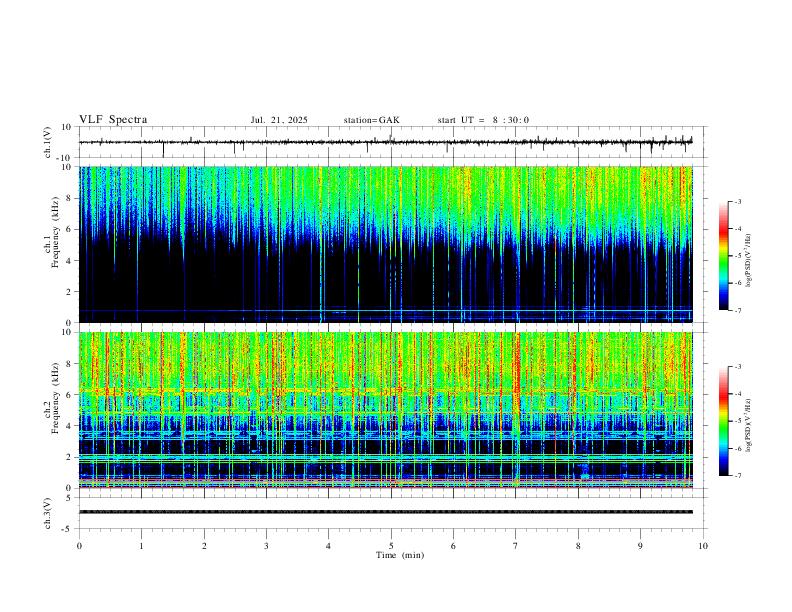Click the ch.2 colorbar "-3" tick label

coord(738,367)
